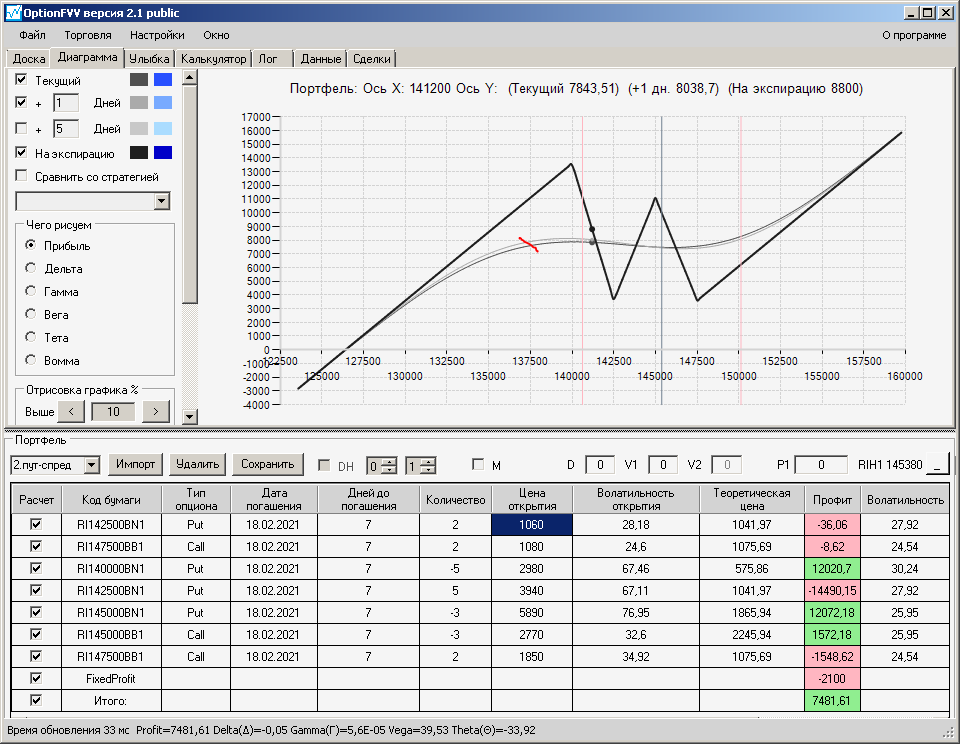Toggle the На экспирацию checkbox
This screenshot has height=744, width=960.
tap(21, 152)
